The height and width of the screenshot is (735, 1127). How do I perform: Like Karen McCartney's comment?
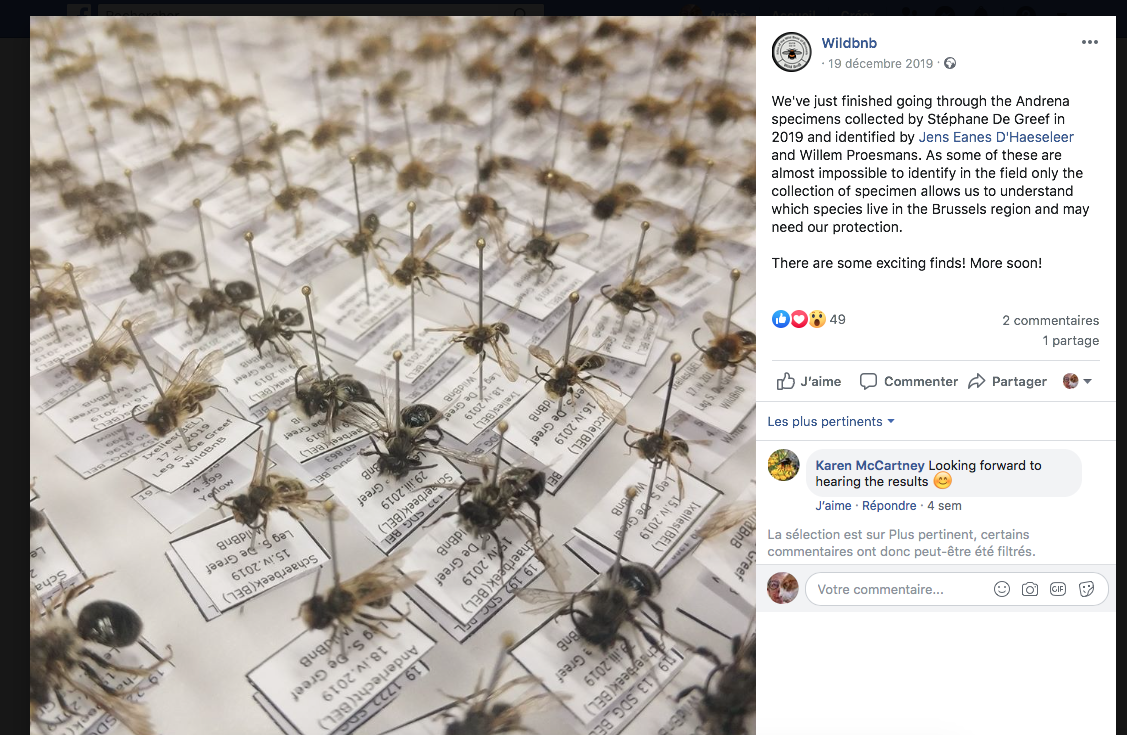(x=833, y=506)
